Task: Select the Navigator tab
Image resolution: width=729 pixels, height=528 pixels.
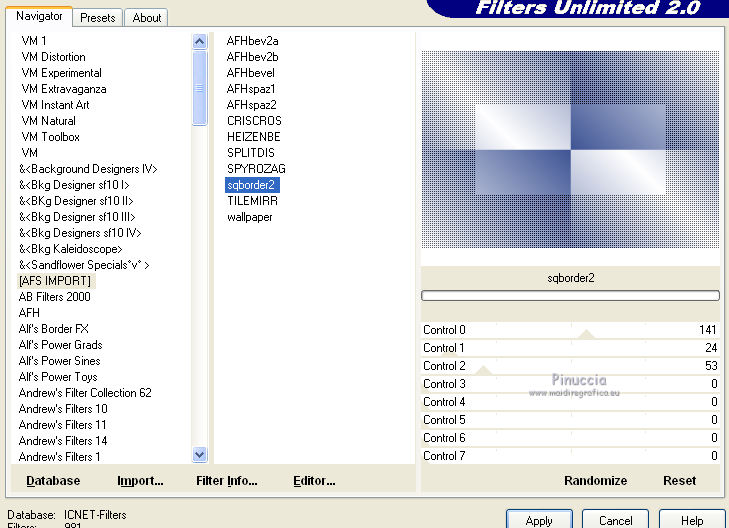Action: (x=39, y=16)
